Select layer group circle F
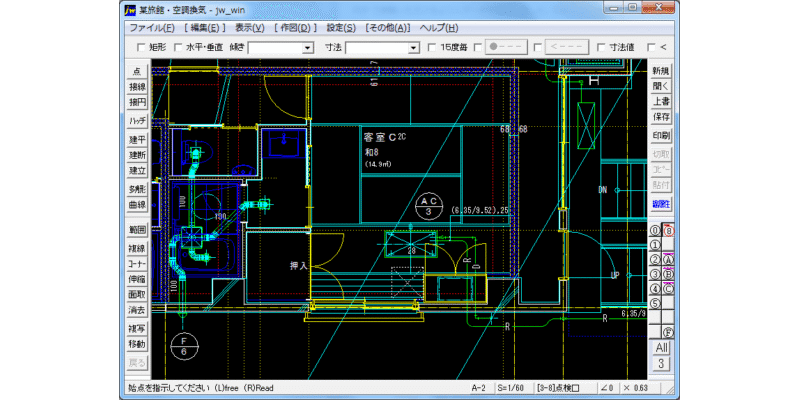The width and height of the screenshot is (800, 400). (x=668, y=333)
